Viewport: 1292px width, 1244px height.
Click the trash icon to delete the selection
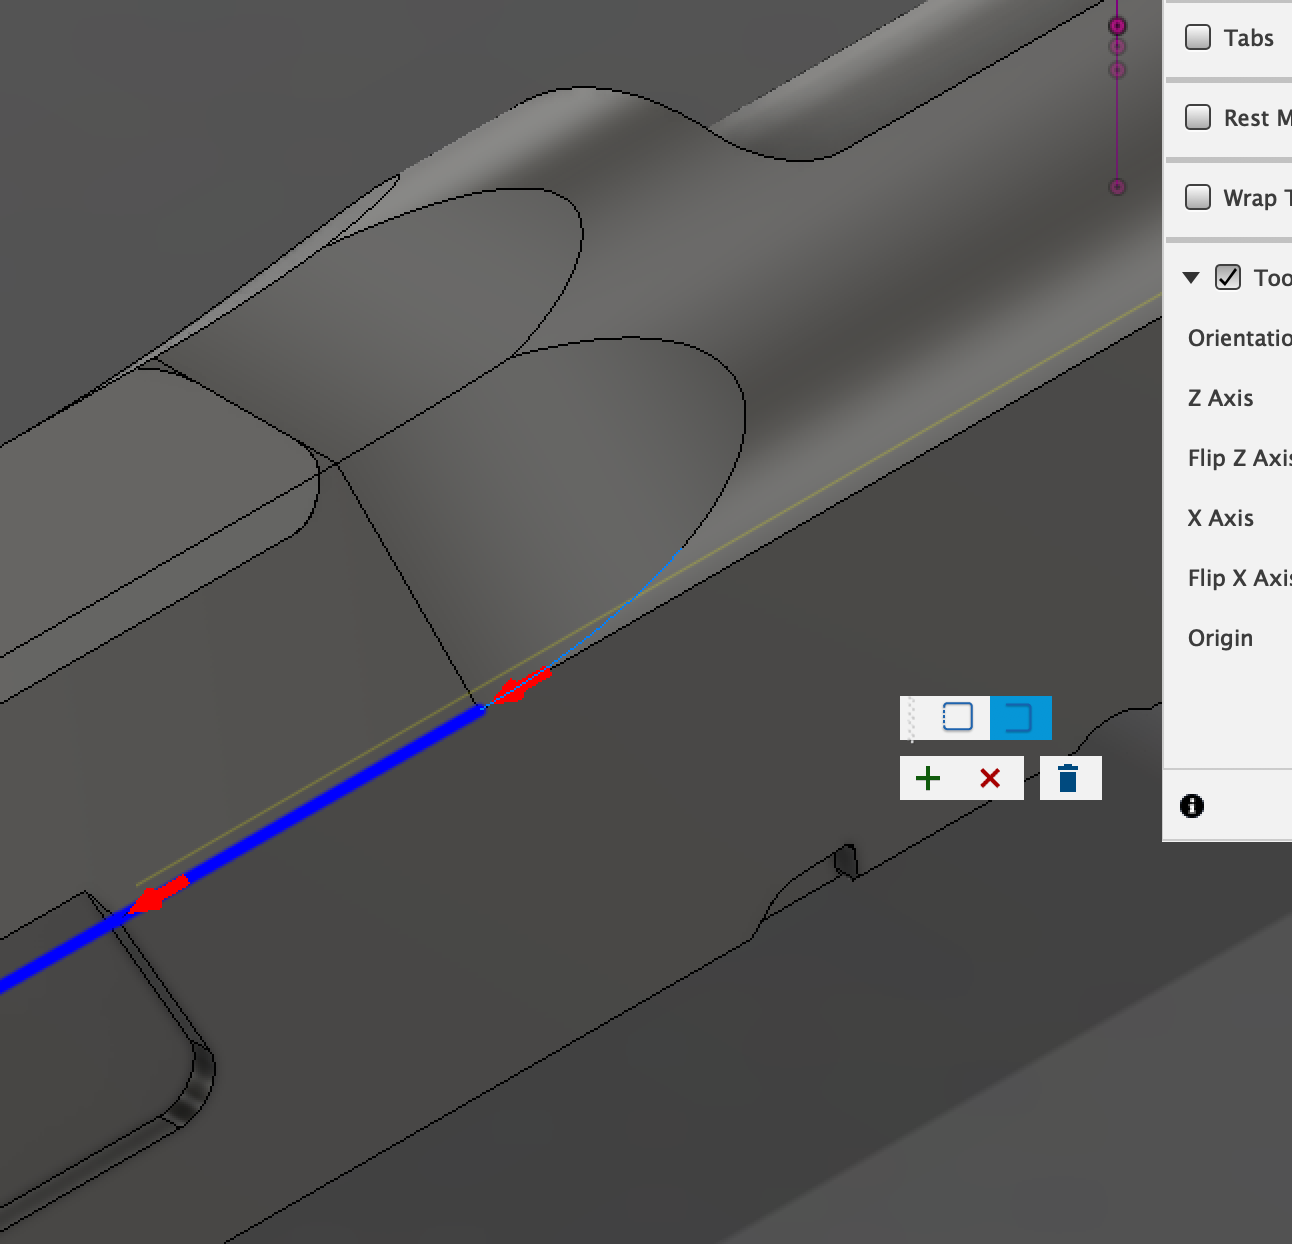tap(1070, 777)
